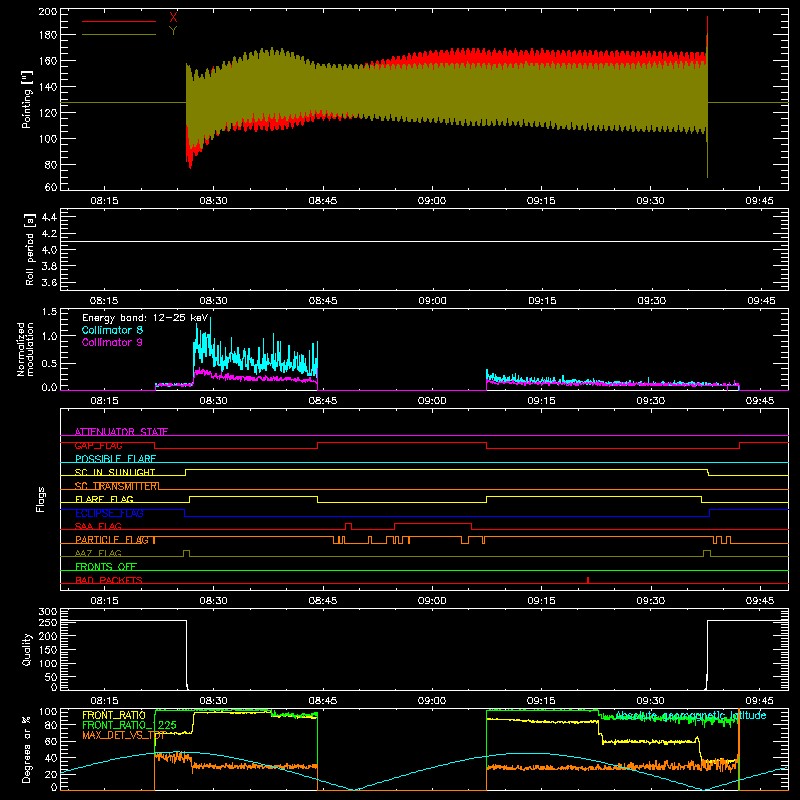Click the 'Degrees or %' axis title
The image size is (800, 800).
(27, 749)
